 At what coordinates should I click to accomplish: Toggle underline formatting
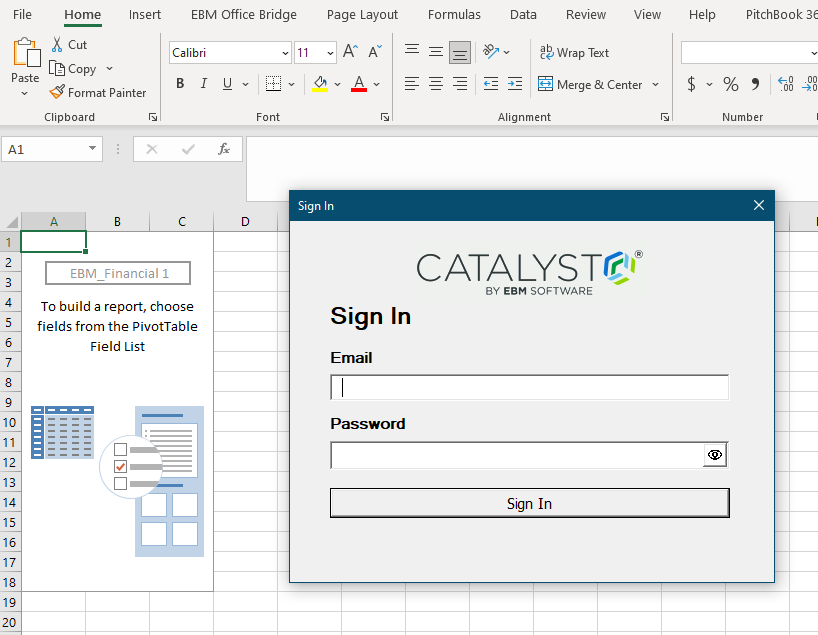click(227, 83)
